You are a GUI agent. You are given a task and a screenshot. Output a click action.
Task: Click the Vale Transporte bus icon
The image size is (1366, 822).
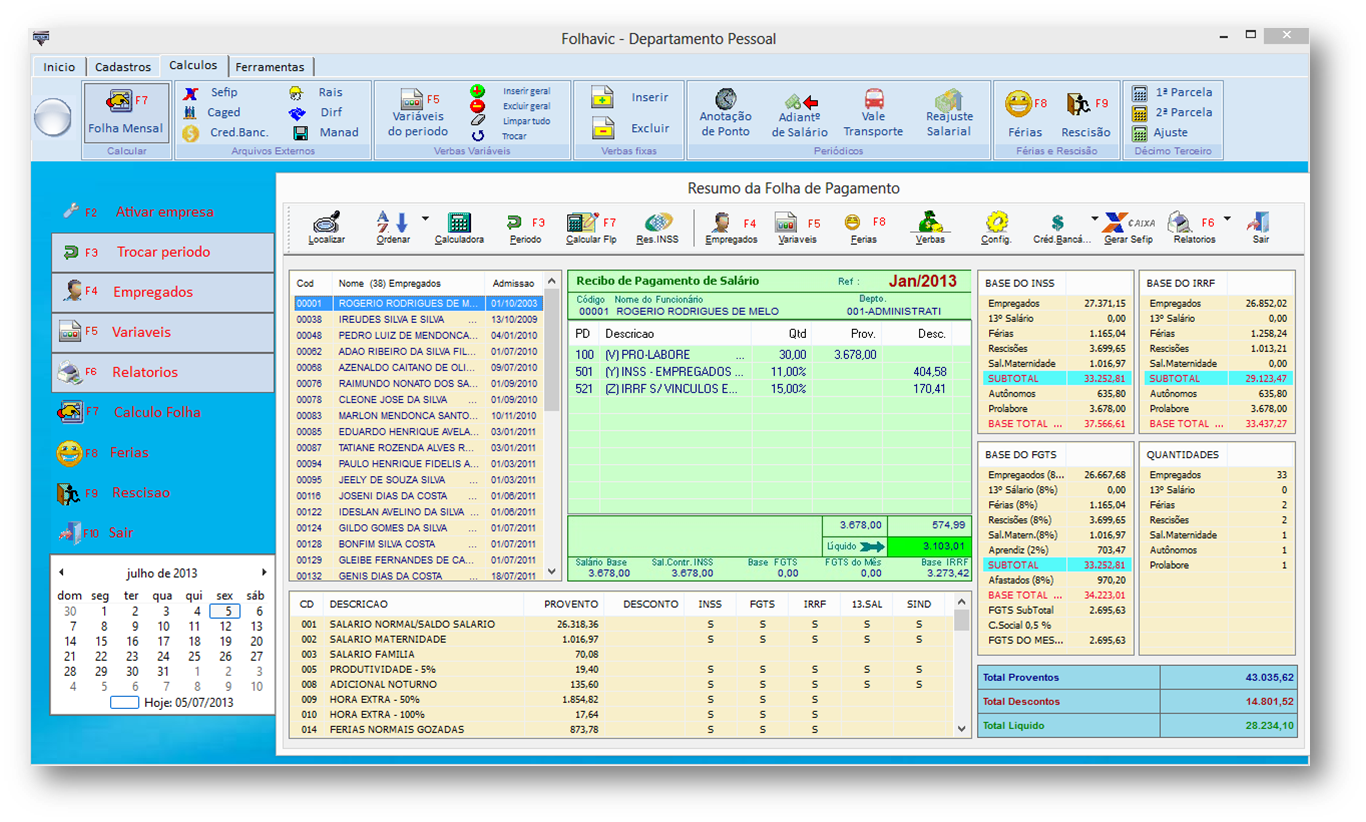click(x=873, y=100)
